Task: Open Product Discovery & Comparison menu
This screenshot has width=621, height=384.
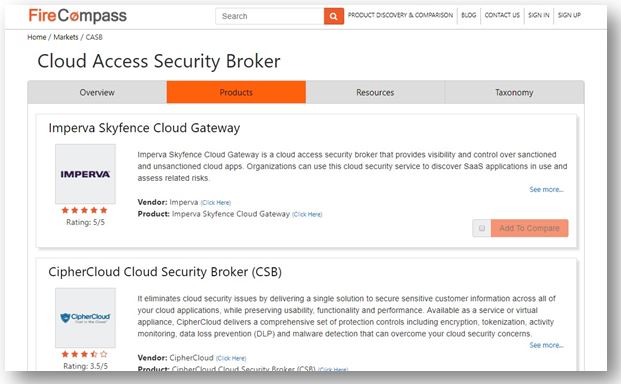Action: click(400, 15)
